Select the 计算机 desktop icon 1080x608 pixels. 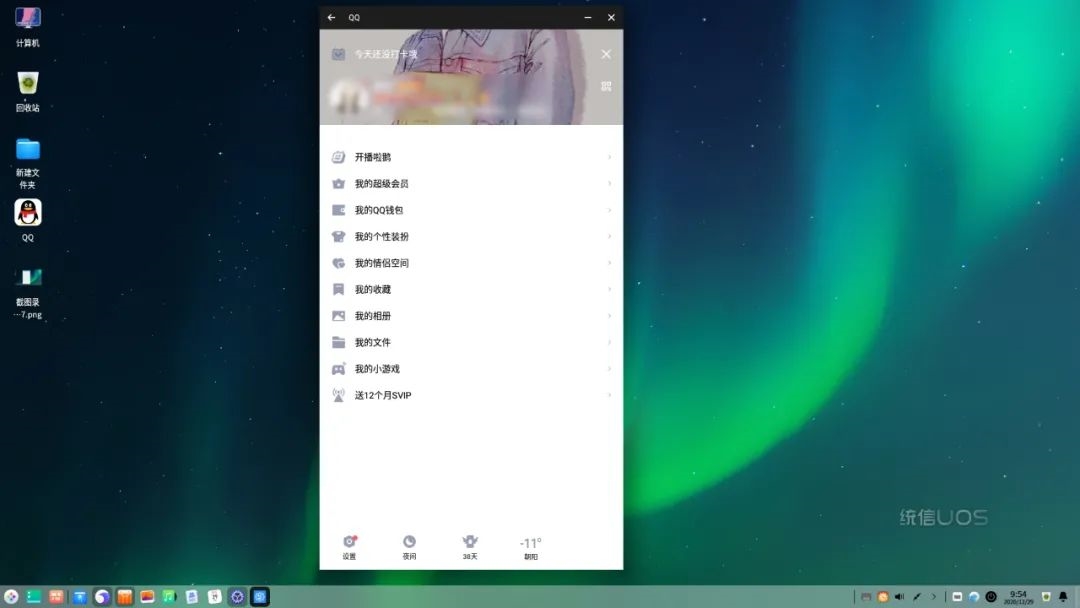point(28,26)
